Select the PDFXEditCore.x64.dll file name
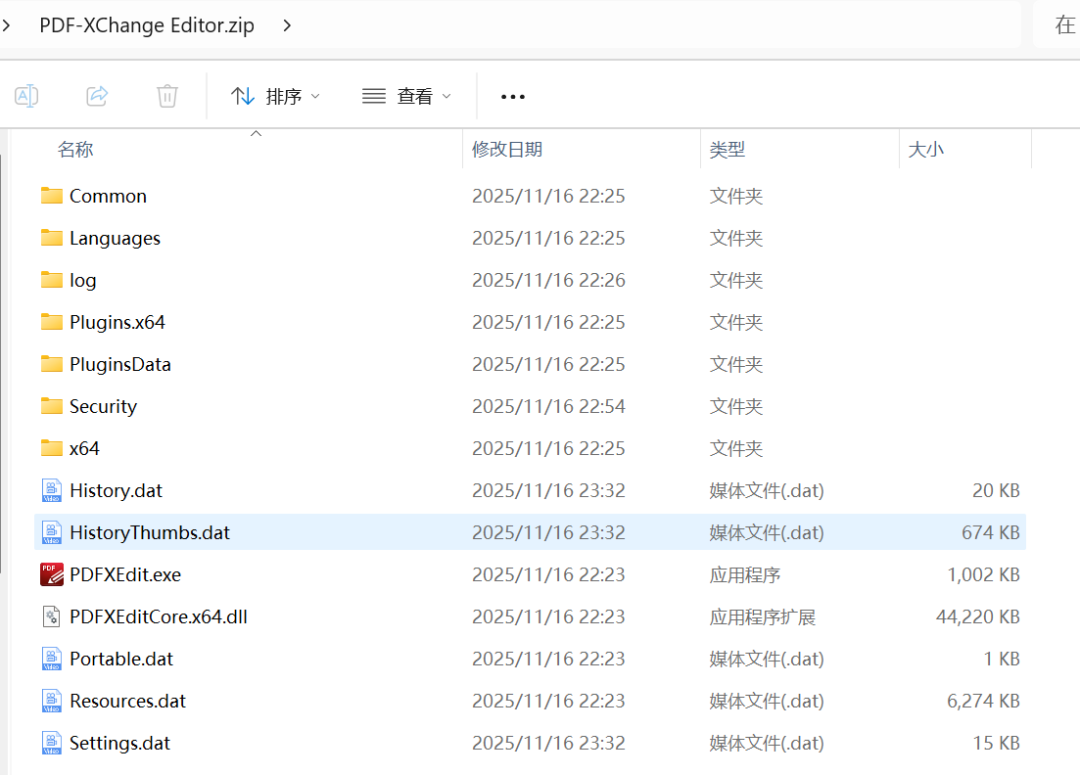 click(158, 617)
